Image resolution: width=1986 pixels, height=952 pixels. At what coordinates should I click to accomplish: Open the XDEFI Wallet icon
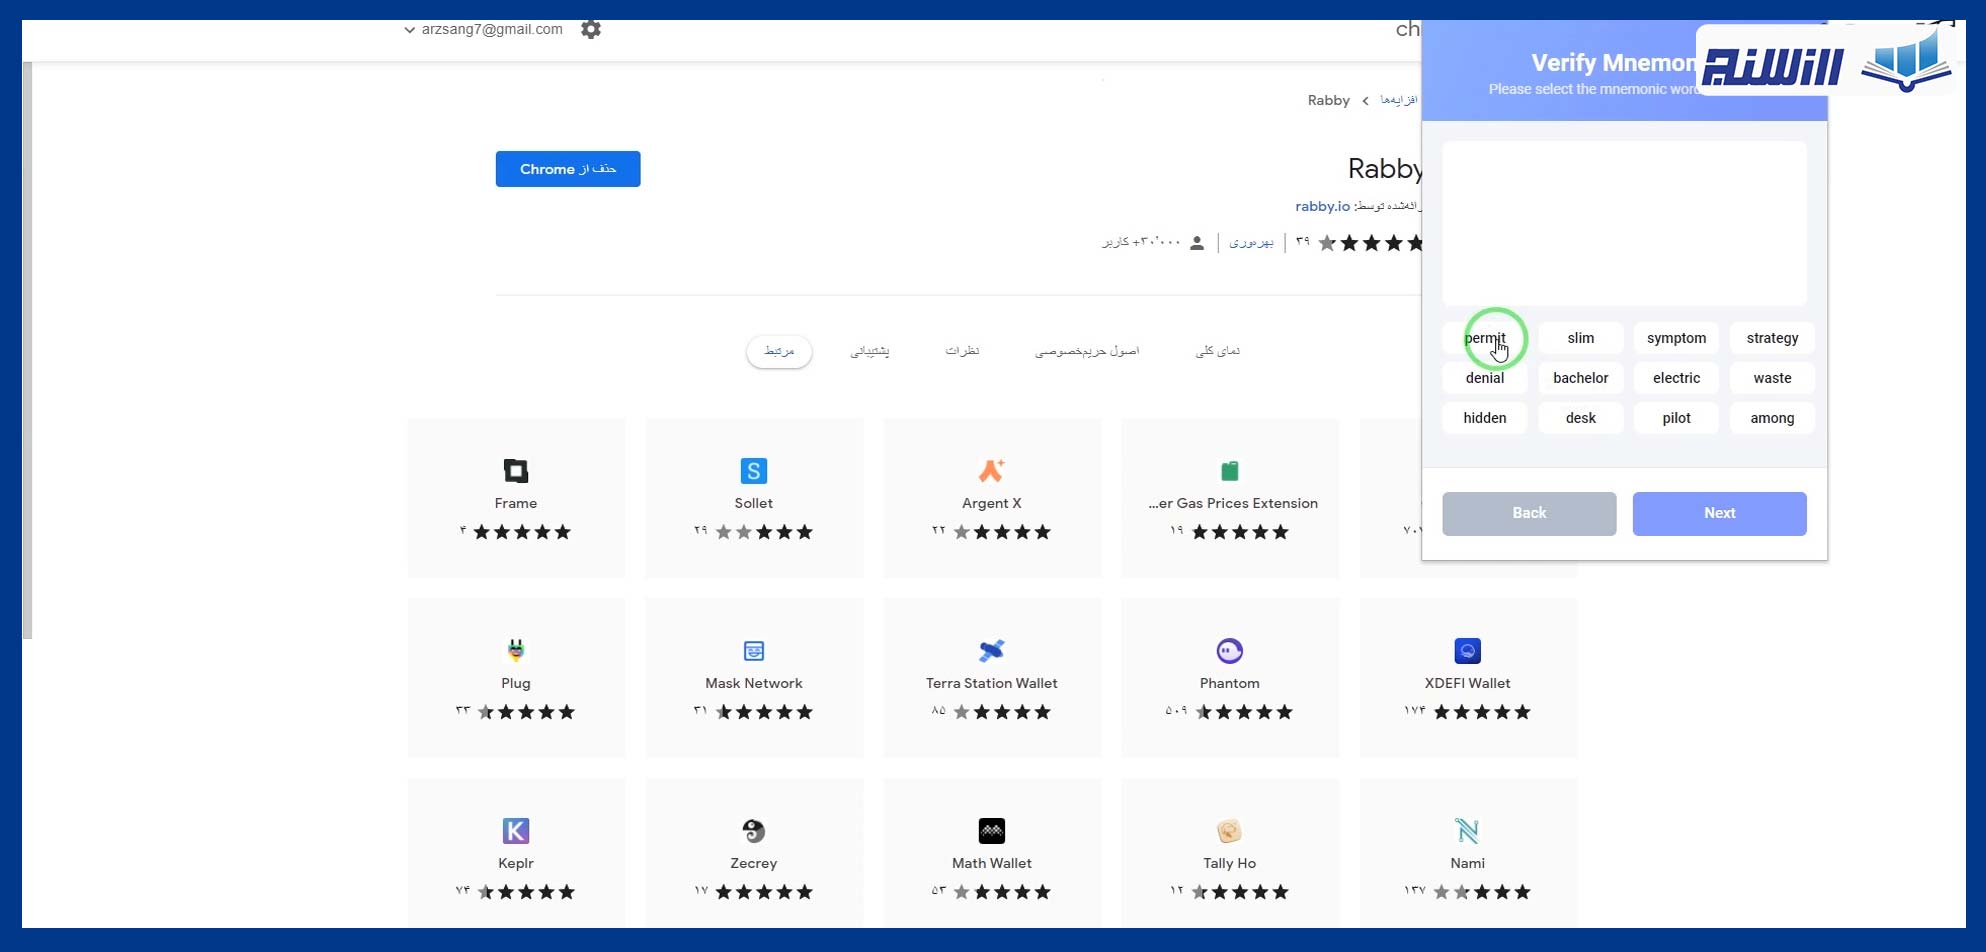(1468, 651)
